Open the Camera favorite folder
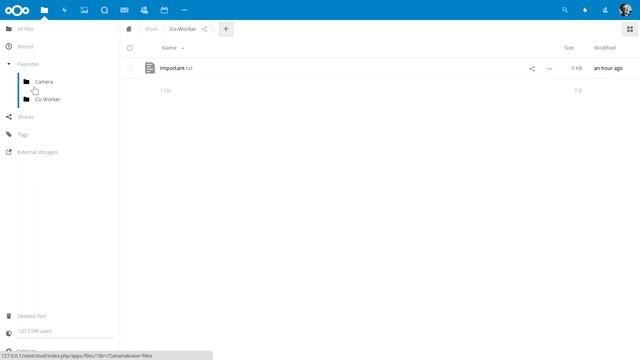The width and height of the screenshot is (640, 360). pyautogui.click(x=44, y=82)
